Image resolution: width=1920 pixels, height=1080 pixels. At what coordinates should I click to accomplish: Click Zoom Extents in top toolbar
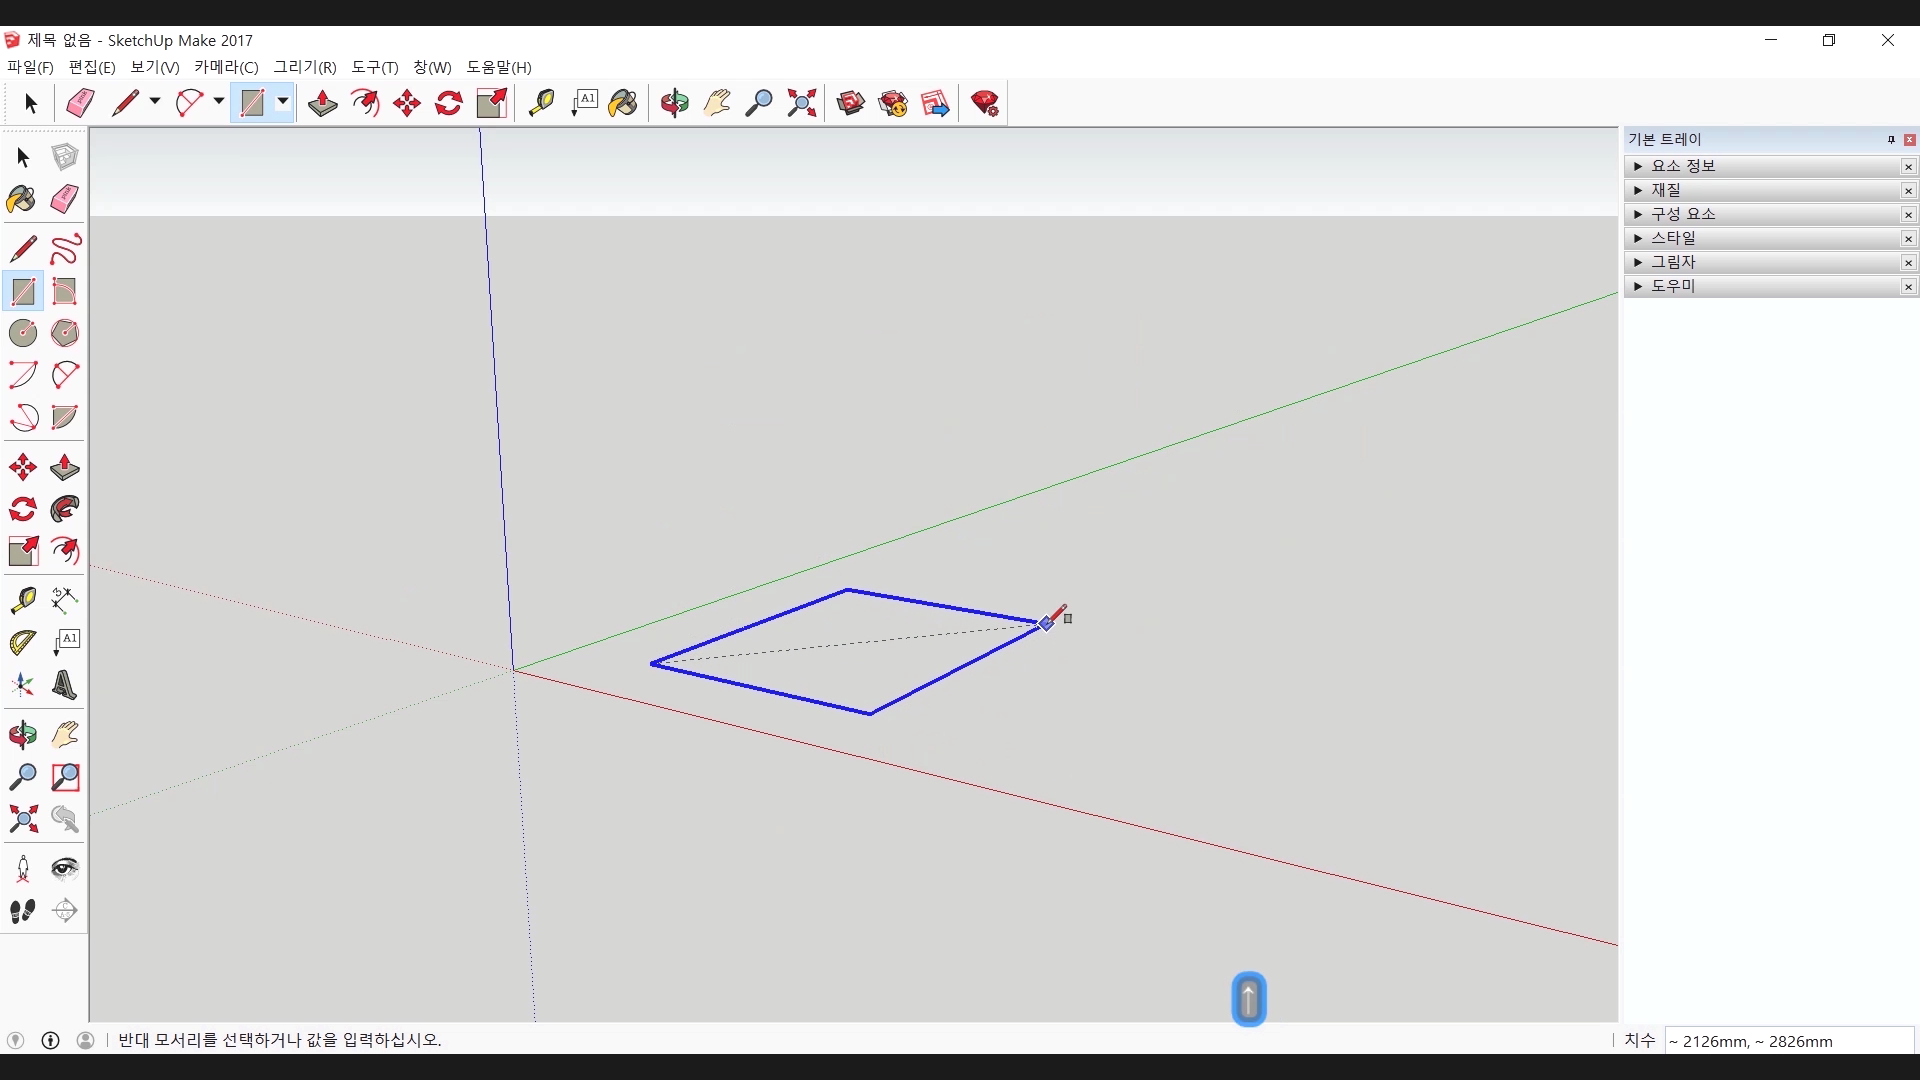point(802,103)
